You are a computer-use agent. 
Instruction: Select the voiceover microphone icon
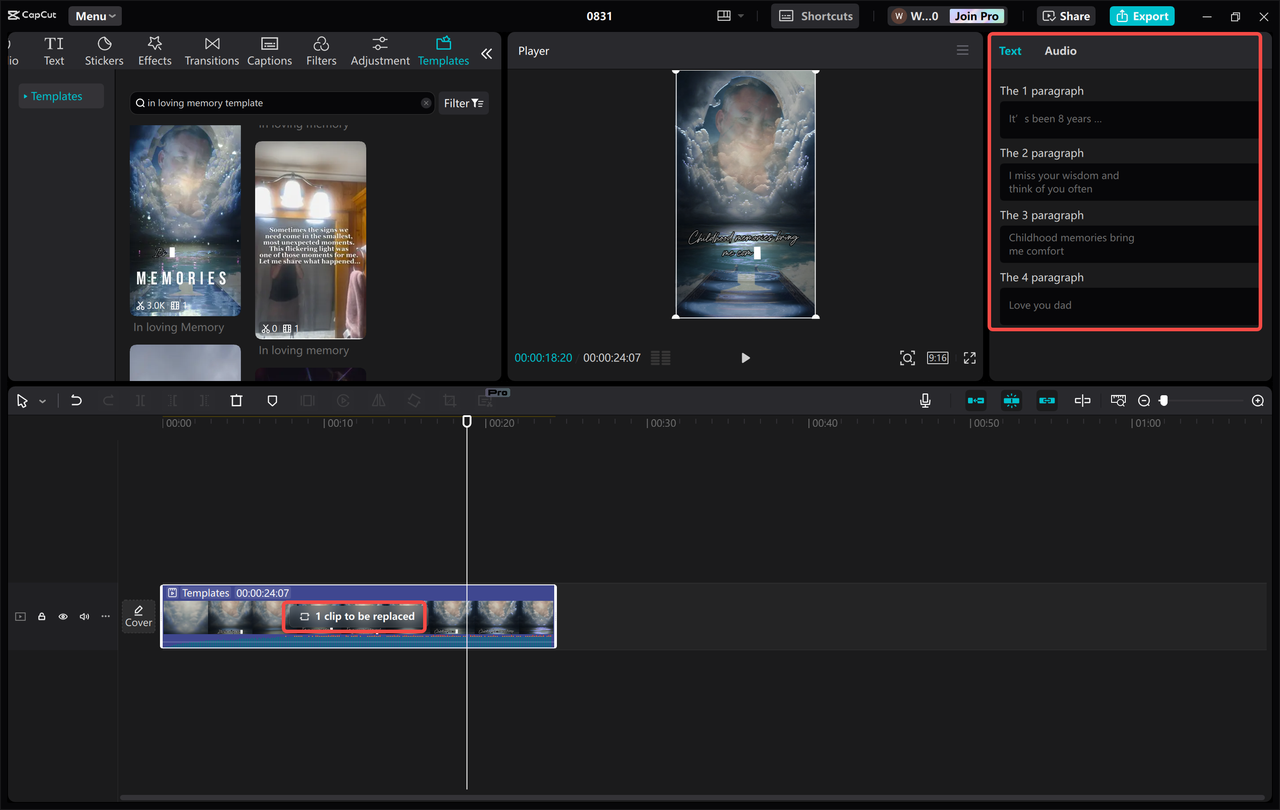[925, 400]
